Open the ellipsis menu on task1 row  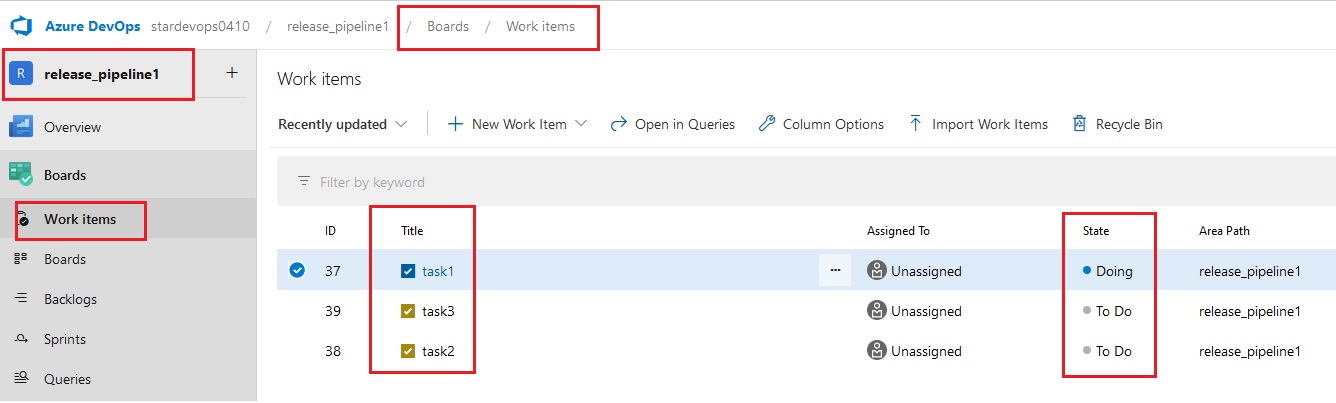click(835, 270)
